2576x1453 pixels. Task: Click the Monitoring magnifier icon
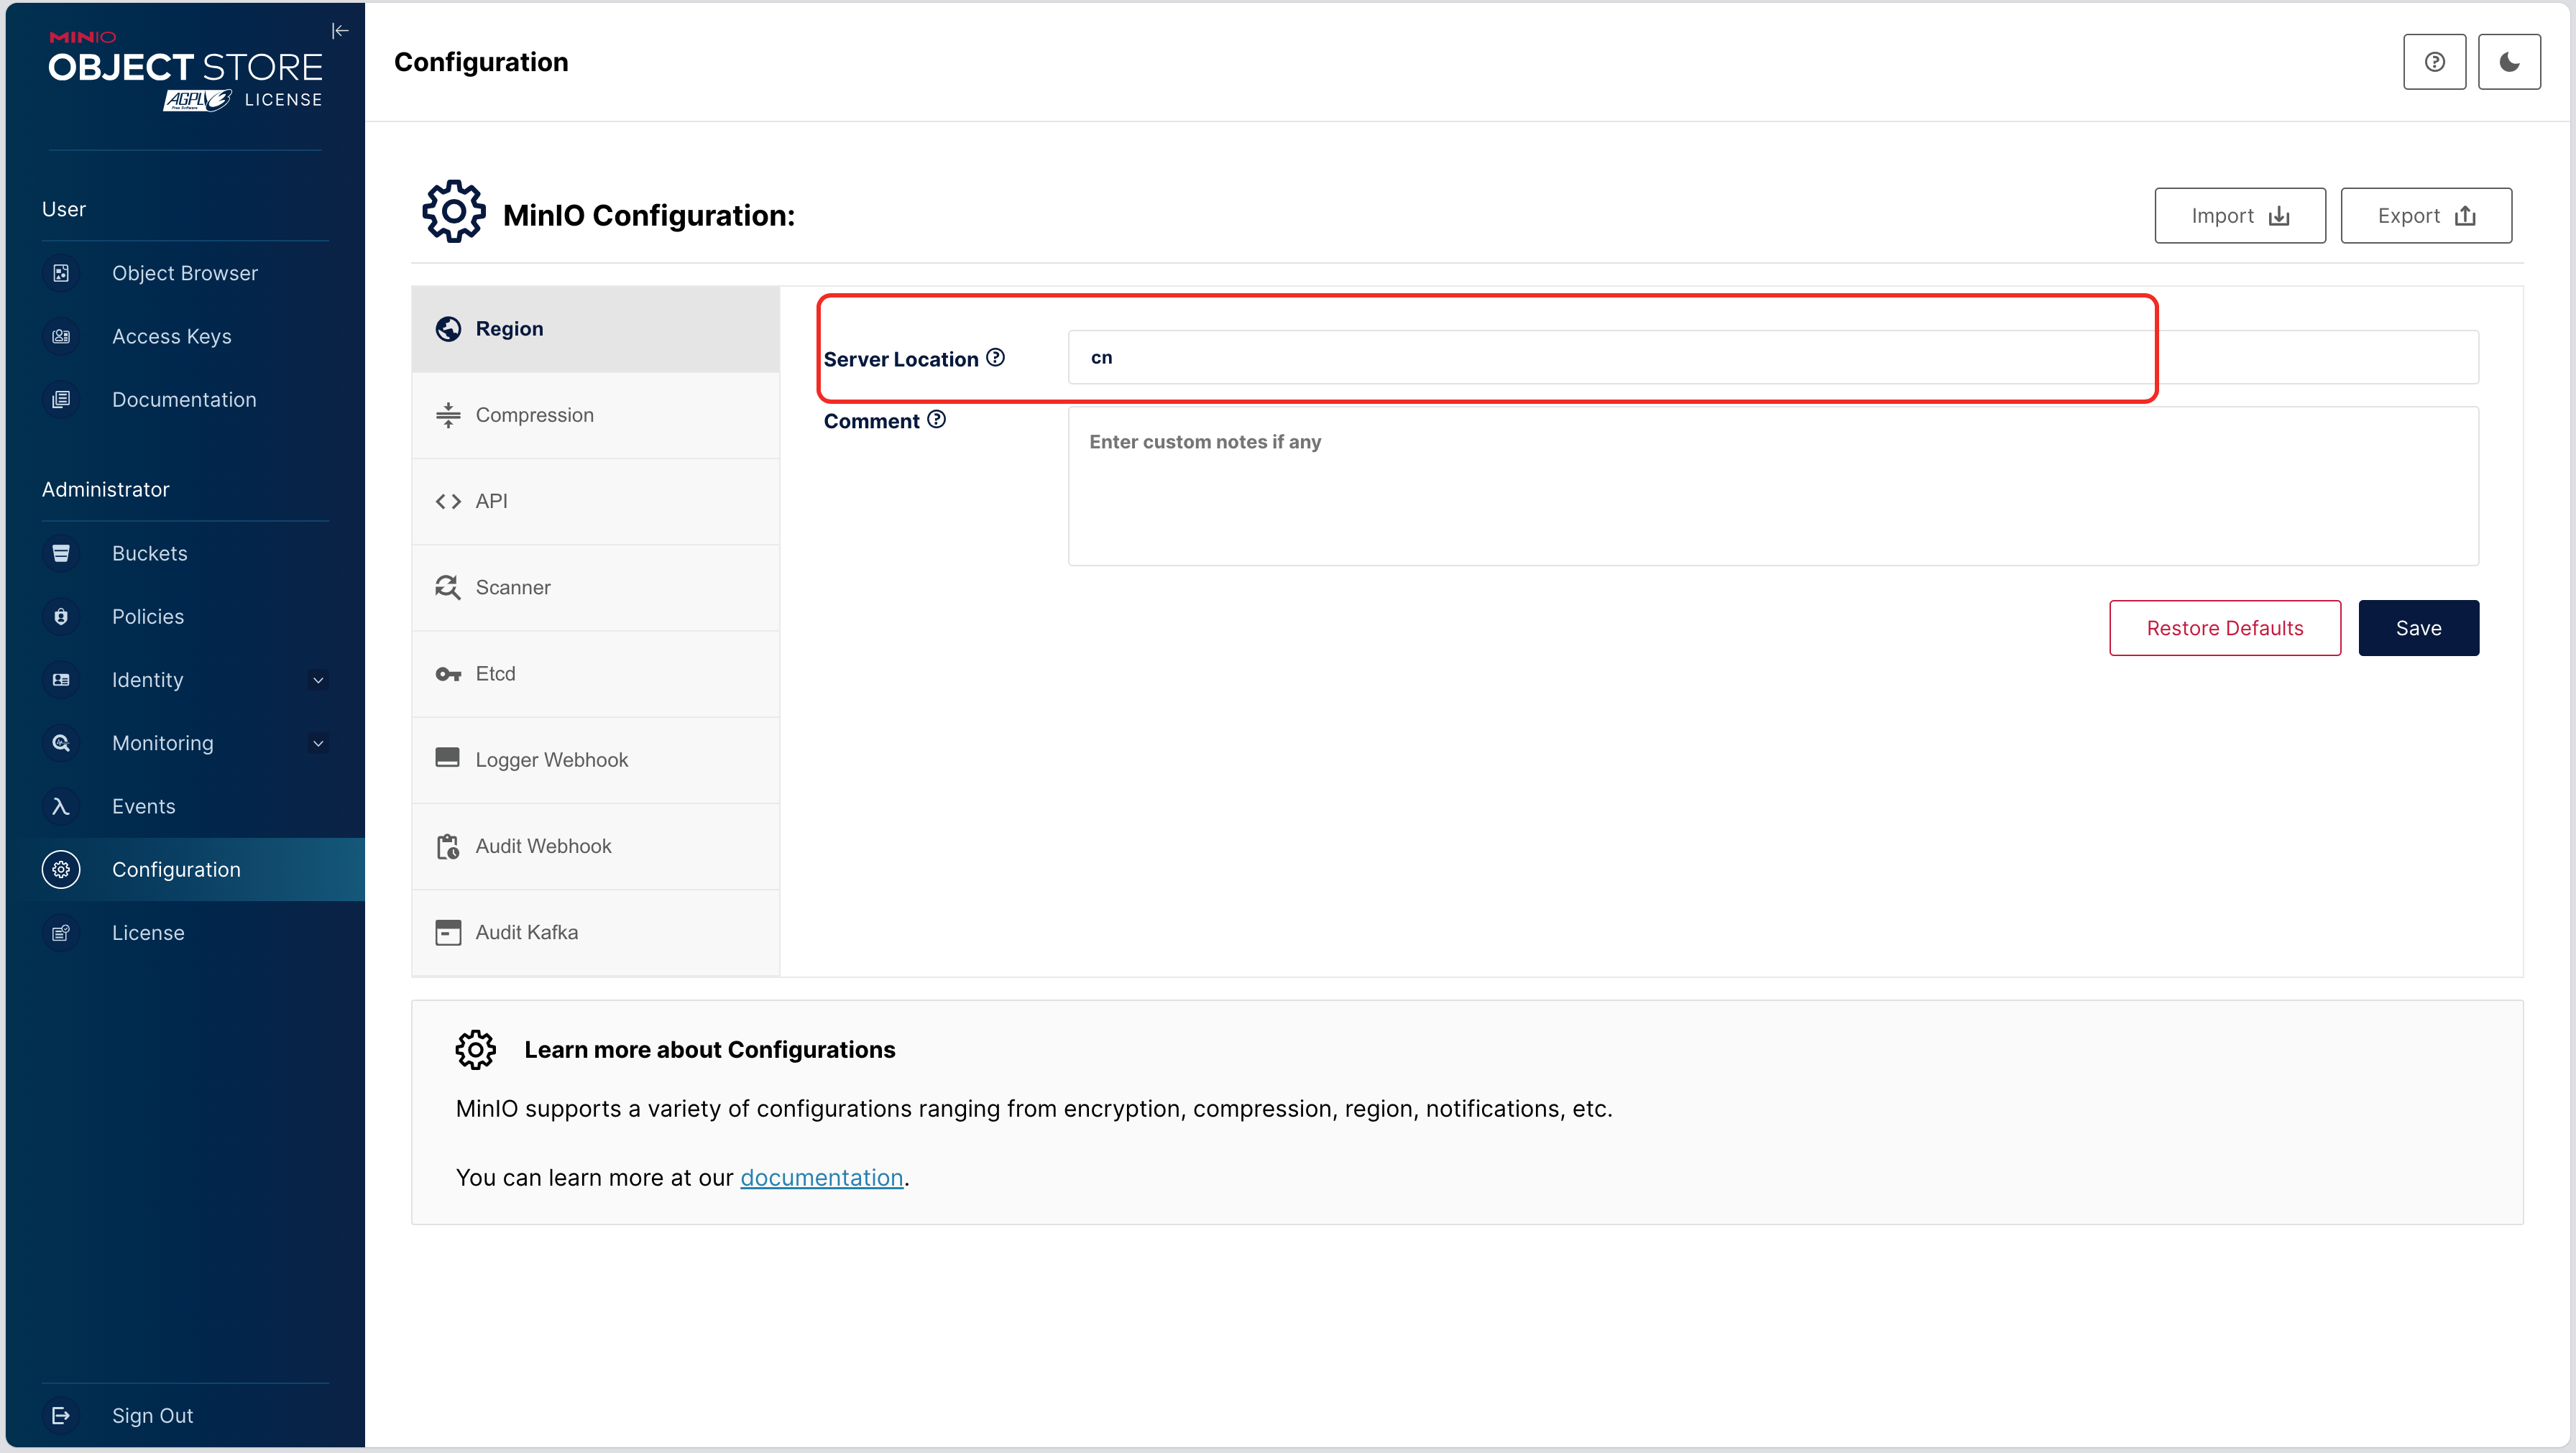(x=61, y=743)
